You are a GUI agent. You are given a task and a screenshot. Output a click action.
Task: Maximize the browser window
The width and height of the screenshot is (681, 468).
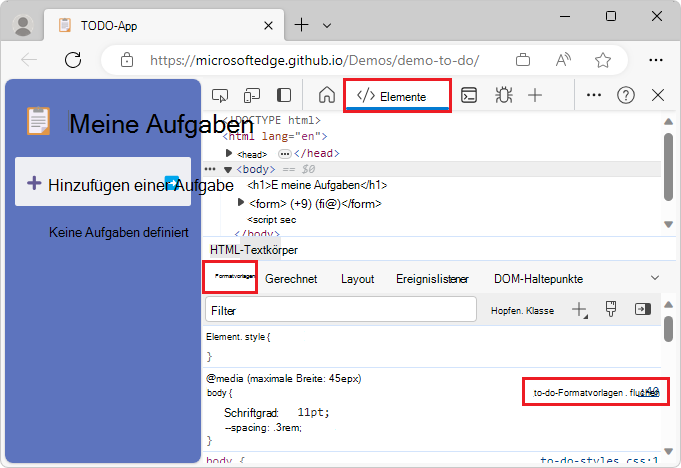611,16
